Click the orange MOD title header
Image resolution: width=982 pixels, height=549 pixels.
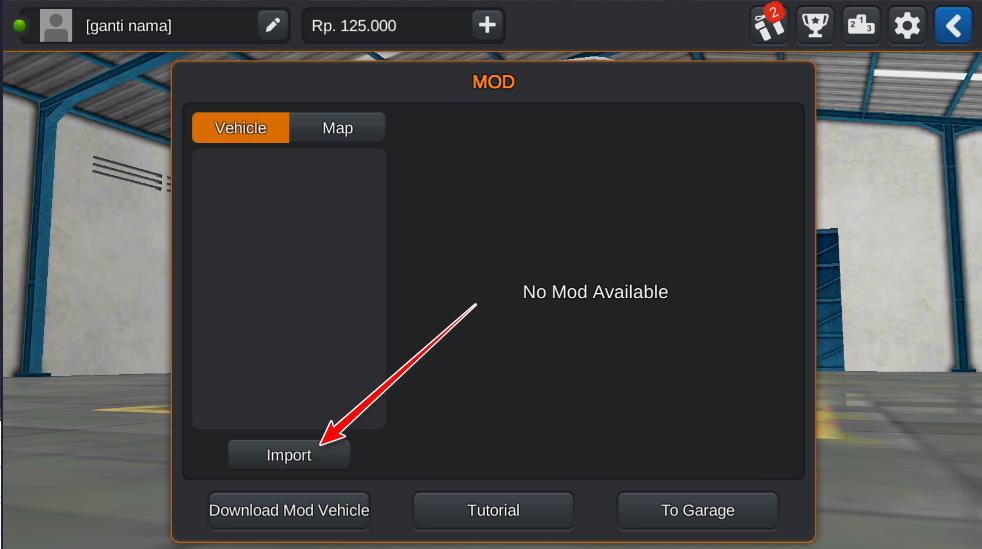tap(494, 82)
